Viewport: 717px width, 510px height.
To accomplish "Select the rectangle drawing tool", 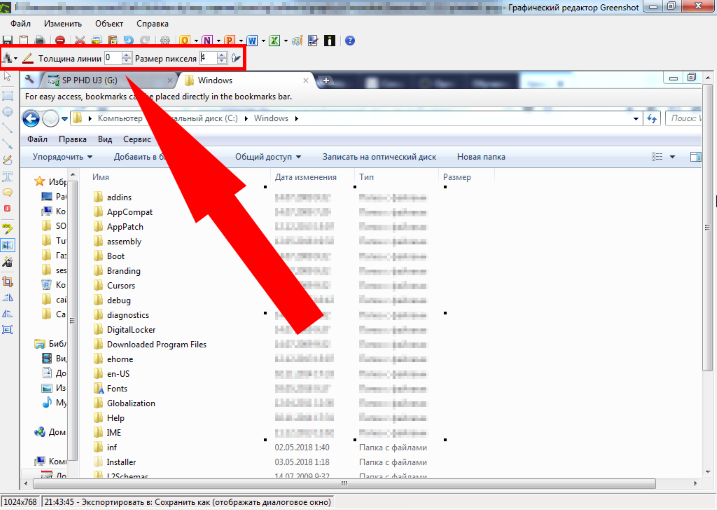I will coord(8,95).
